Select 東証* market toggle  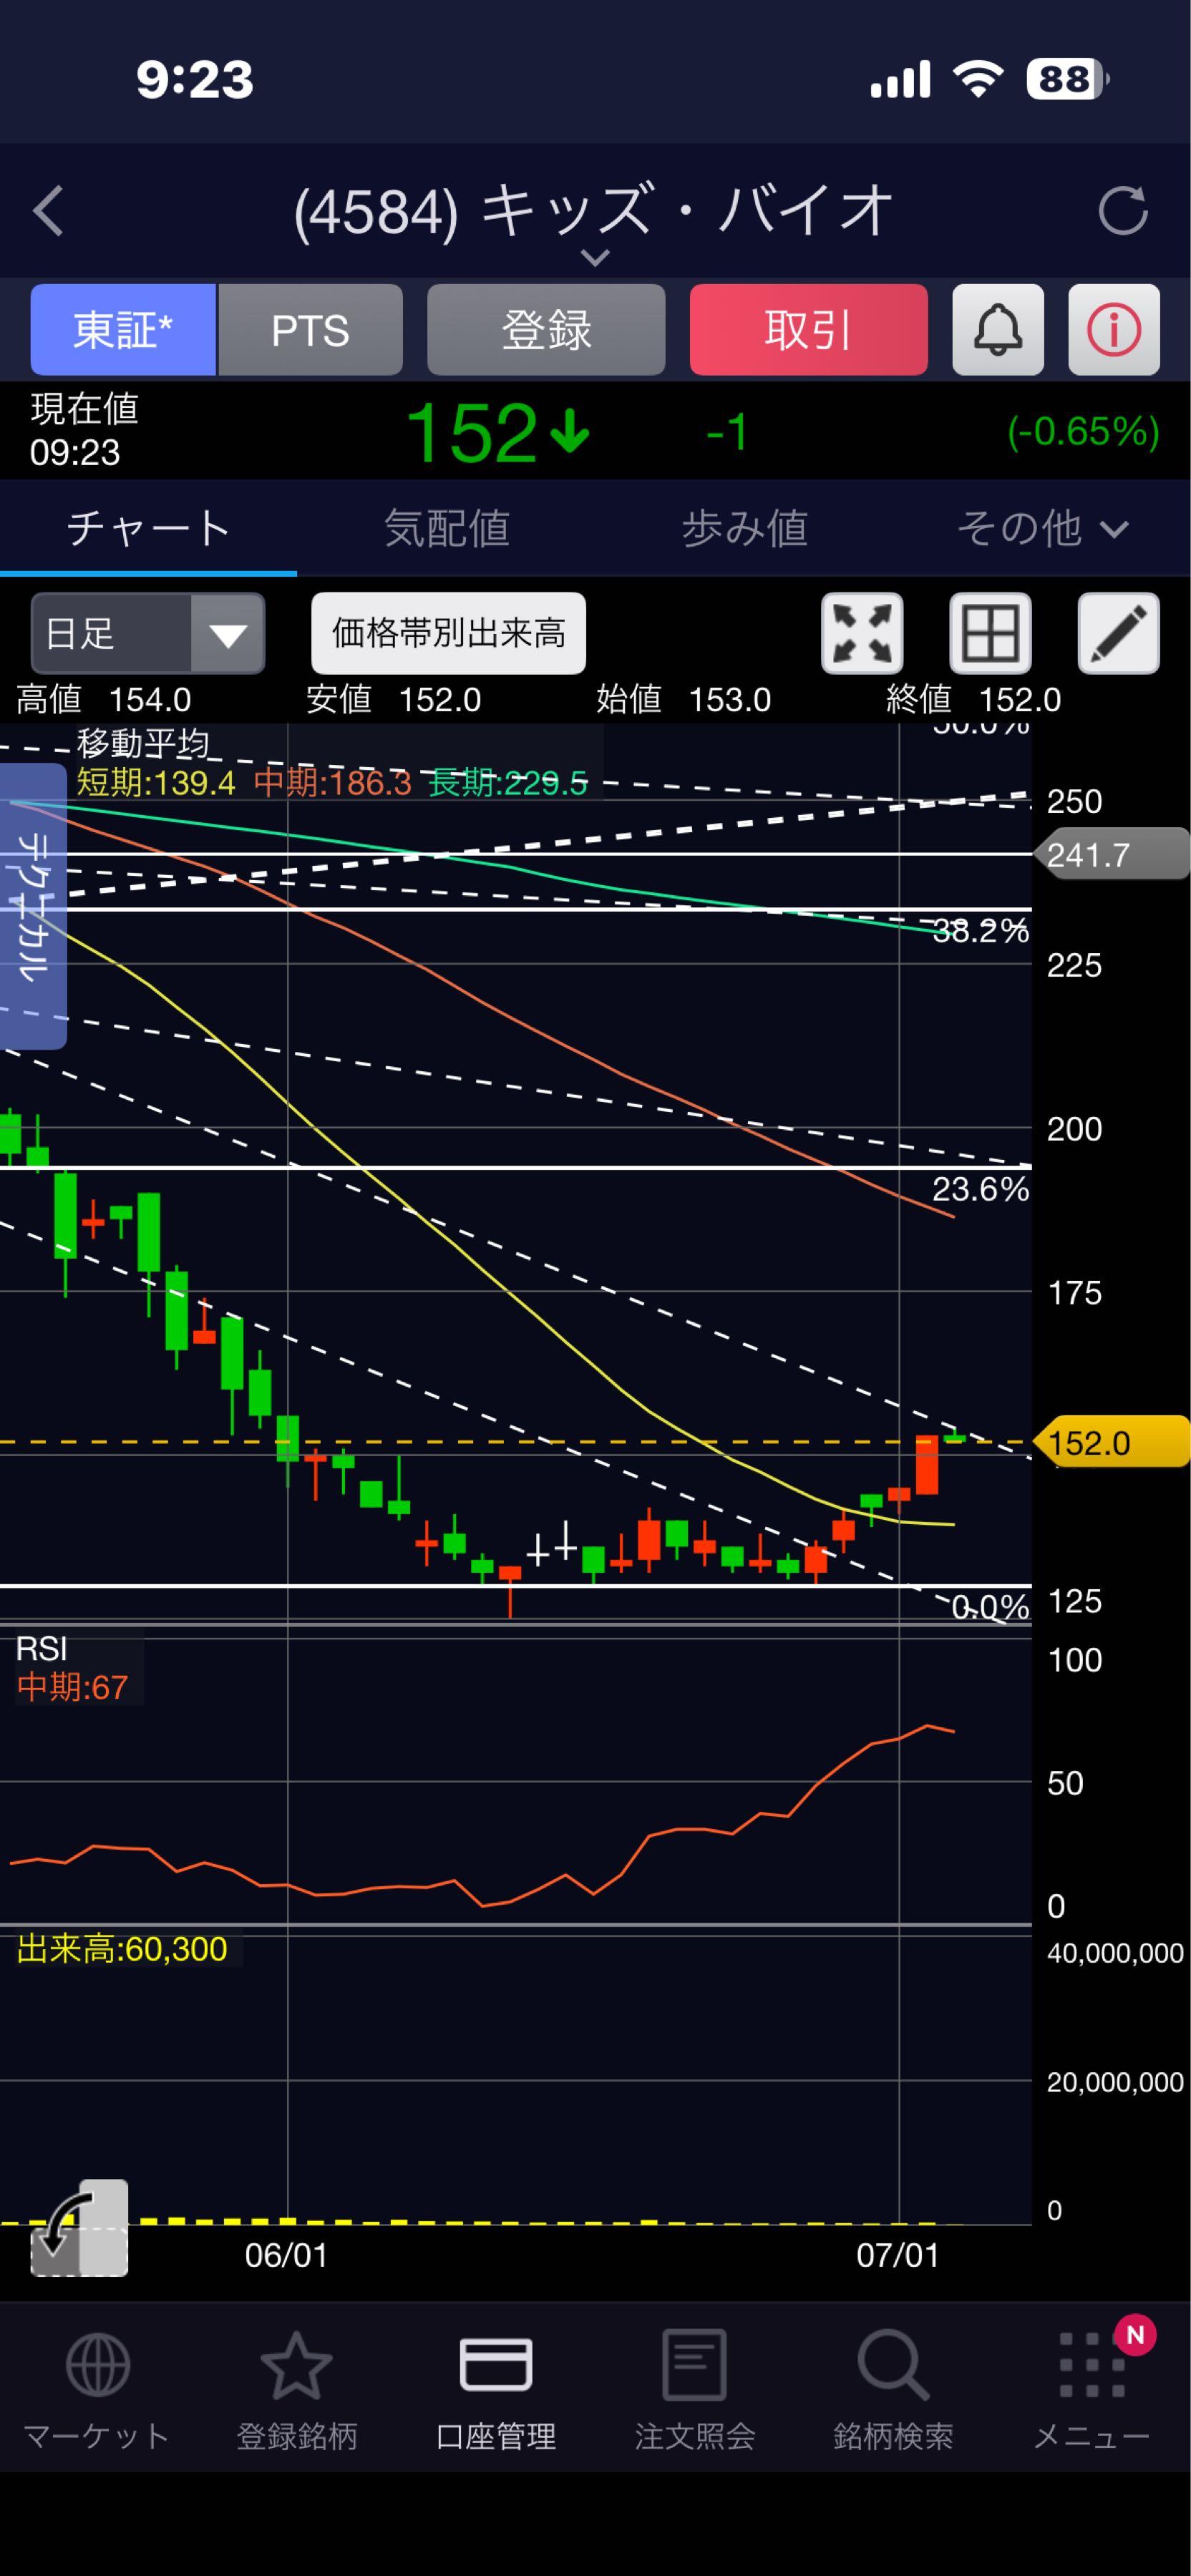123,330
